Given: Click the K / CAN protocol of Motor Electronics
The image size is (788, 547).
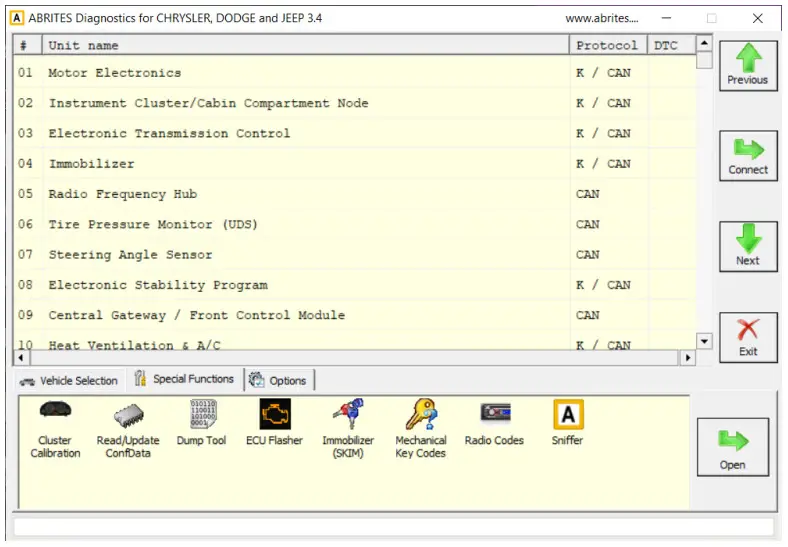Looking at the screenshot, I should (x=603, y=73).
